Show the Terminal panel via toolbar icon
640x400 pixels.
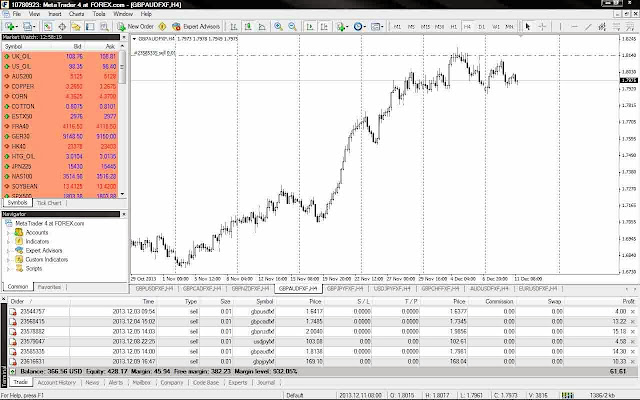[90, 27]
